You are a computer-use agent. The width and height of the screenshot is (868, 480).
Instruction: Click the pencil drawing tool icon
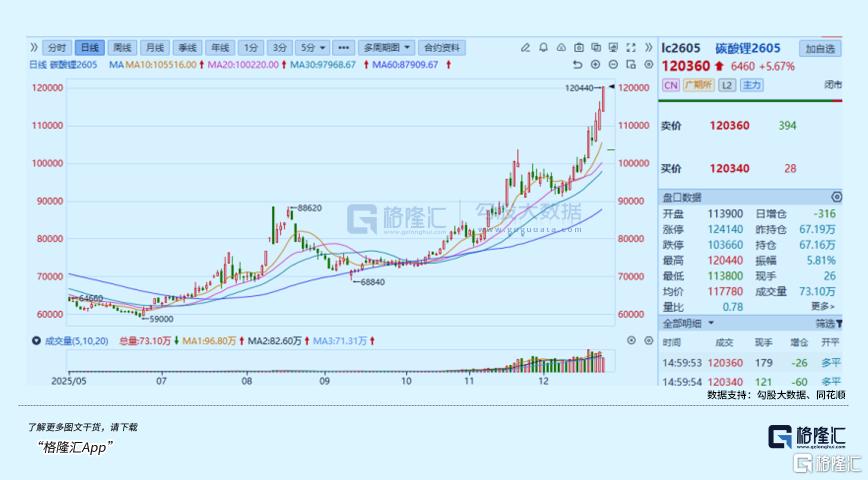click(525, 47)
